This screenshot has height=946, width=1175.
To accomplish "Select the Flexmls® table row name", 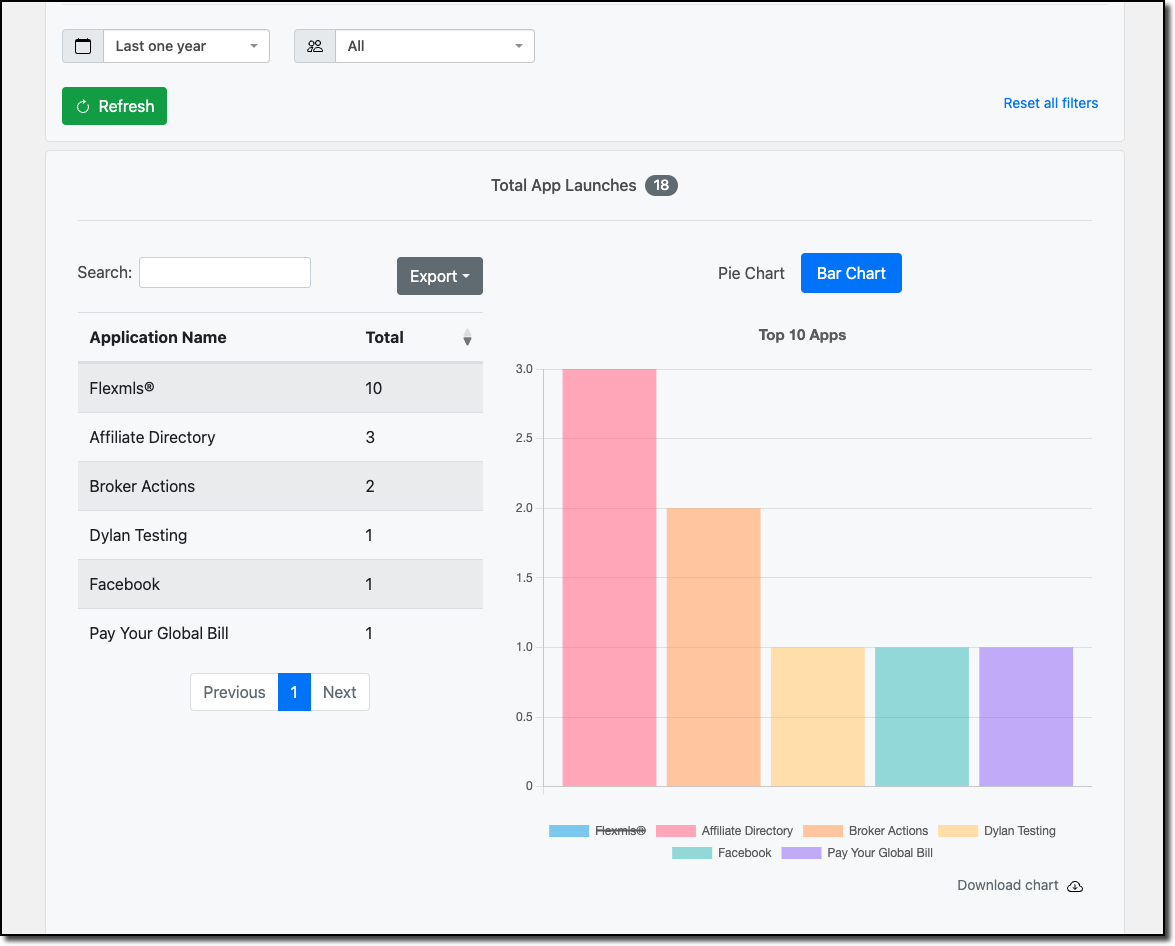I will (x=122, y=388).
